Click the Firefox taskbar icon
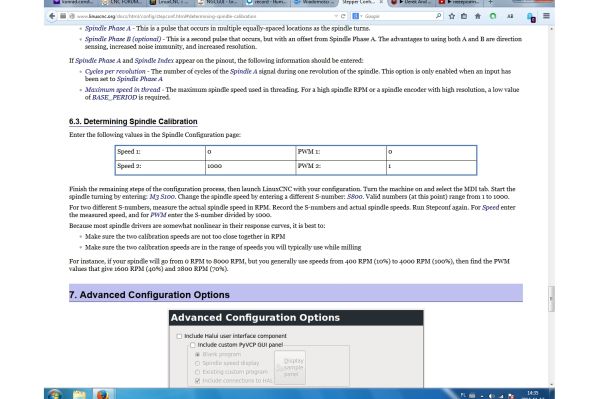599x399 pixels. (x=102, y=394)
